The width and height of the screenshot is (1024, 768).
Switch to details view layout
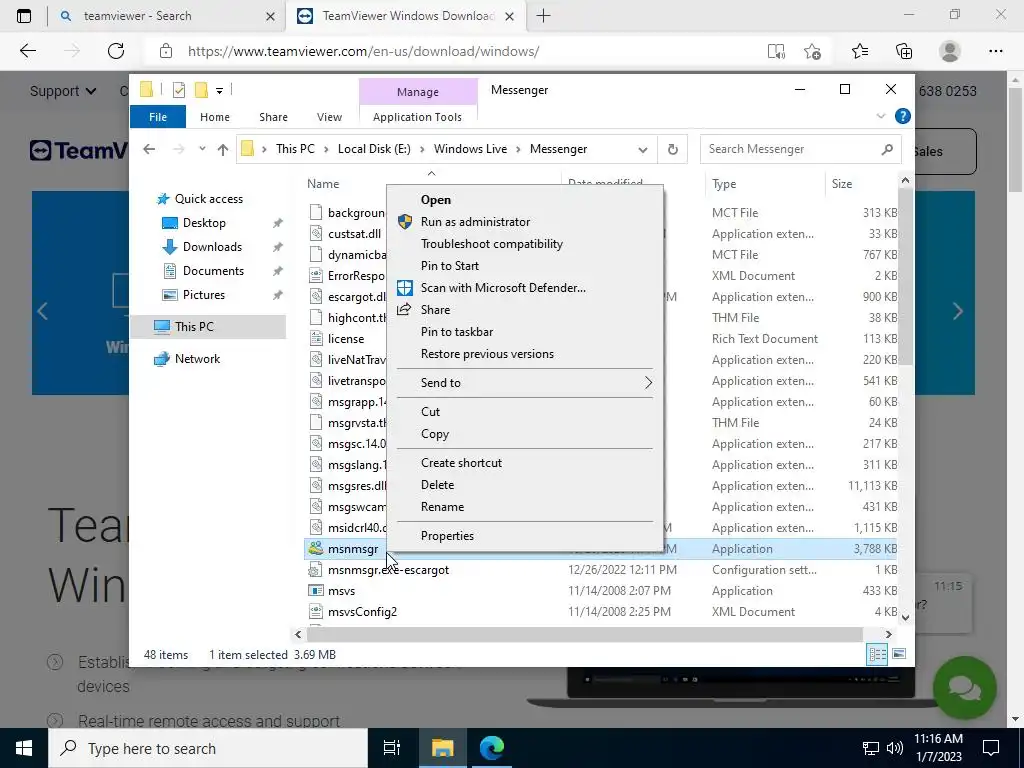[x=877, y=654]
